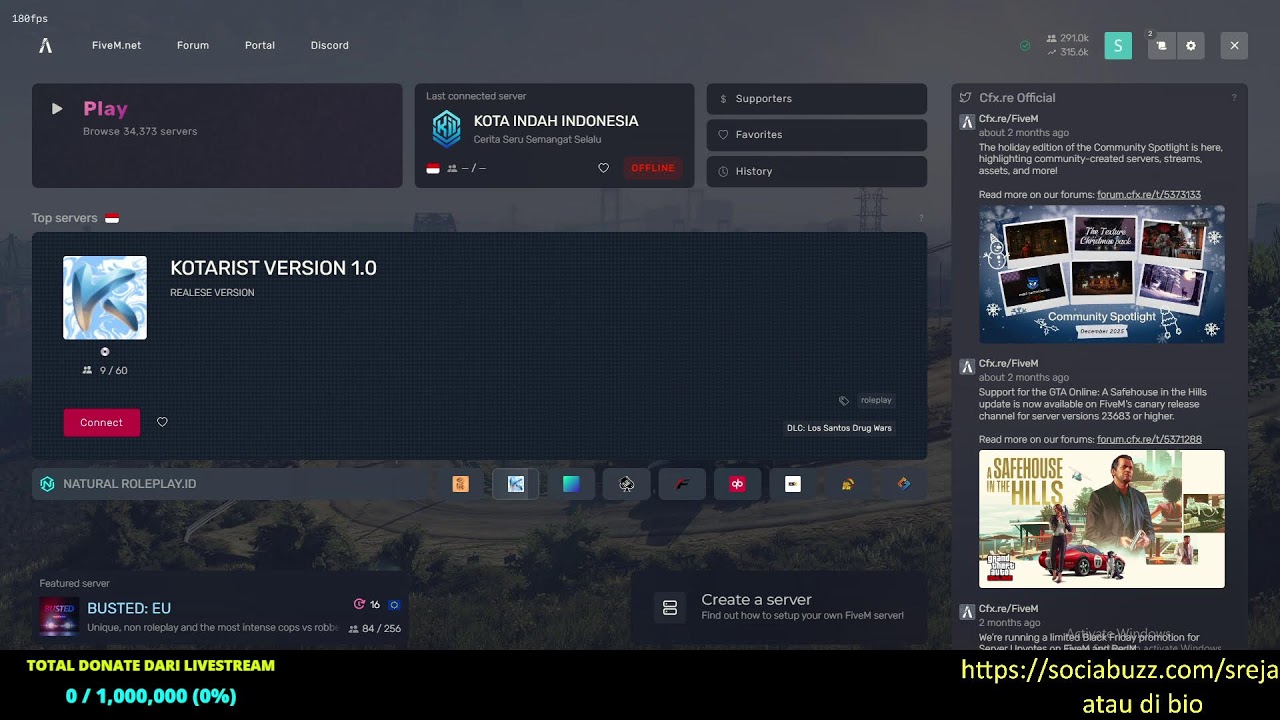Open the History server list

pyautogui.click(x=817, y=171)
